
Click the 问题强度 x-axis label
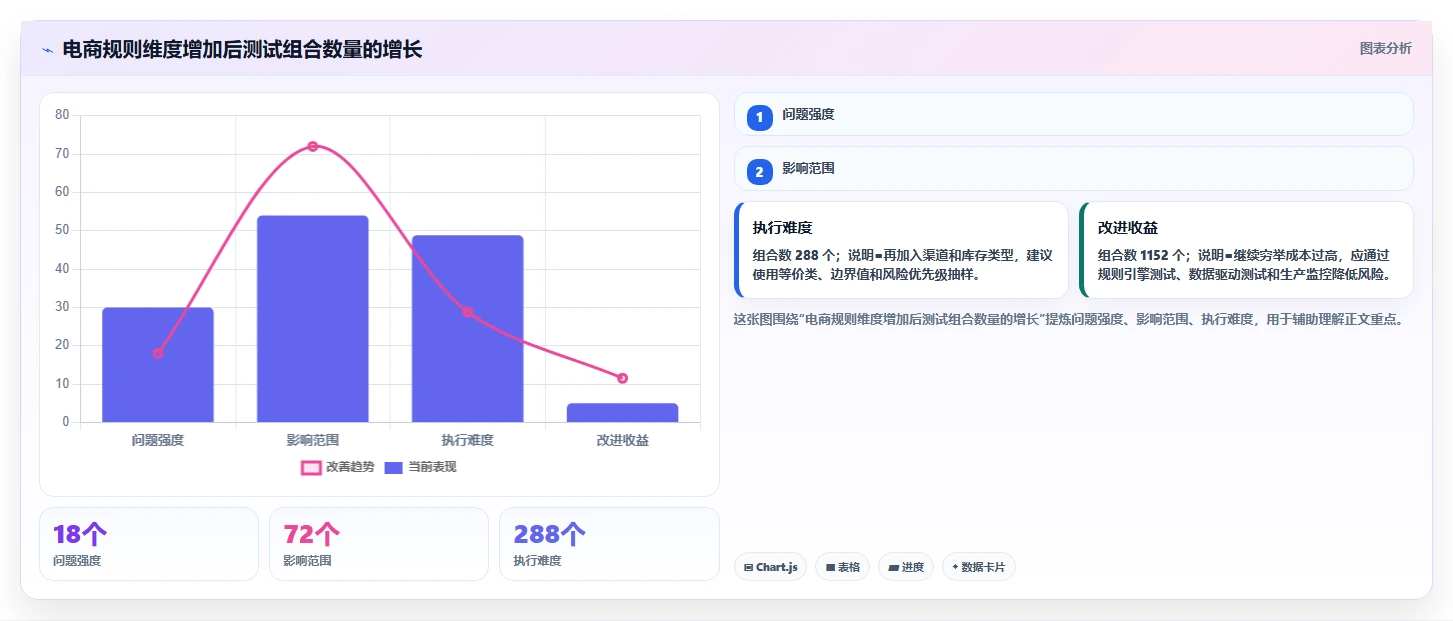coord(158,440)
